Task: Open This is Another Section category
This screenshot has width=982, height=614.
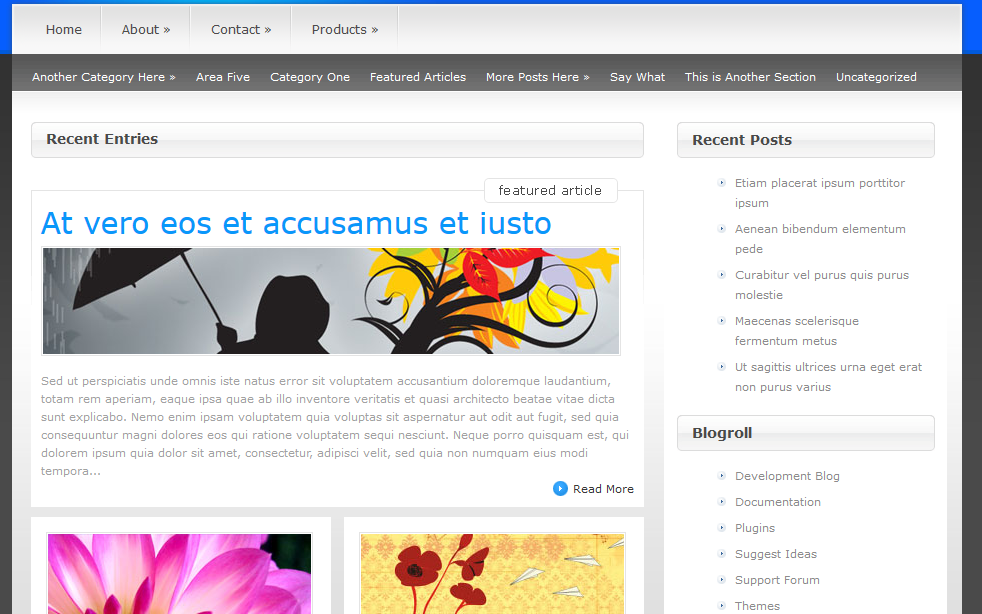Action: 750,77
